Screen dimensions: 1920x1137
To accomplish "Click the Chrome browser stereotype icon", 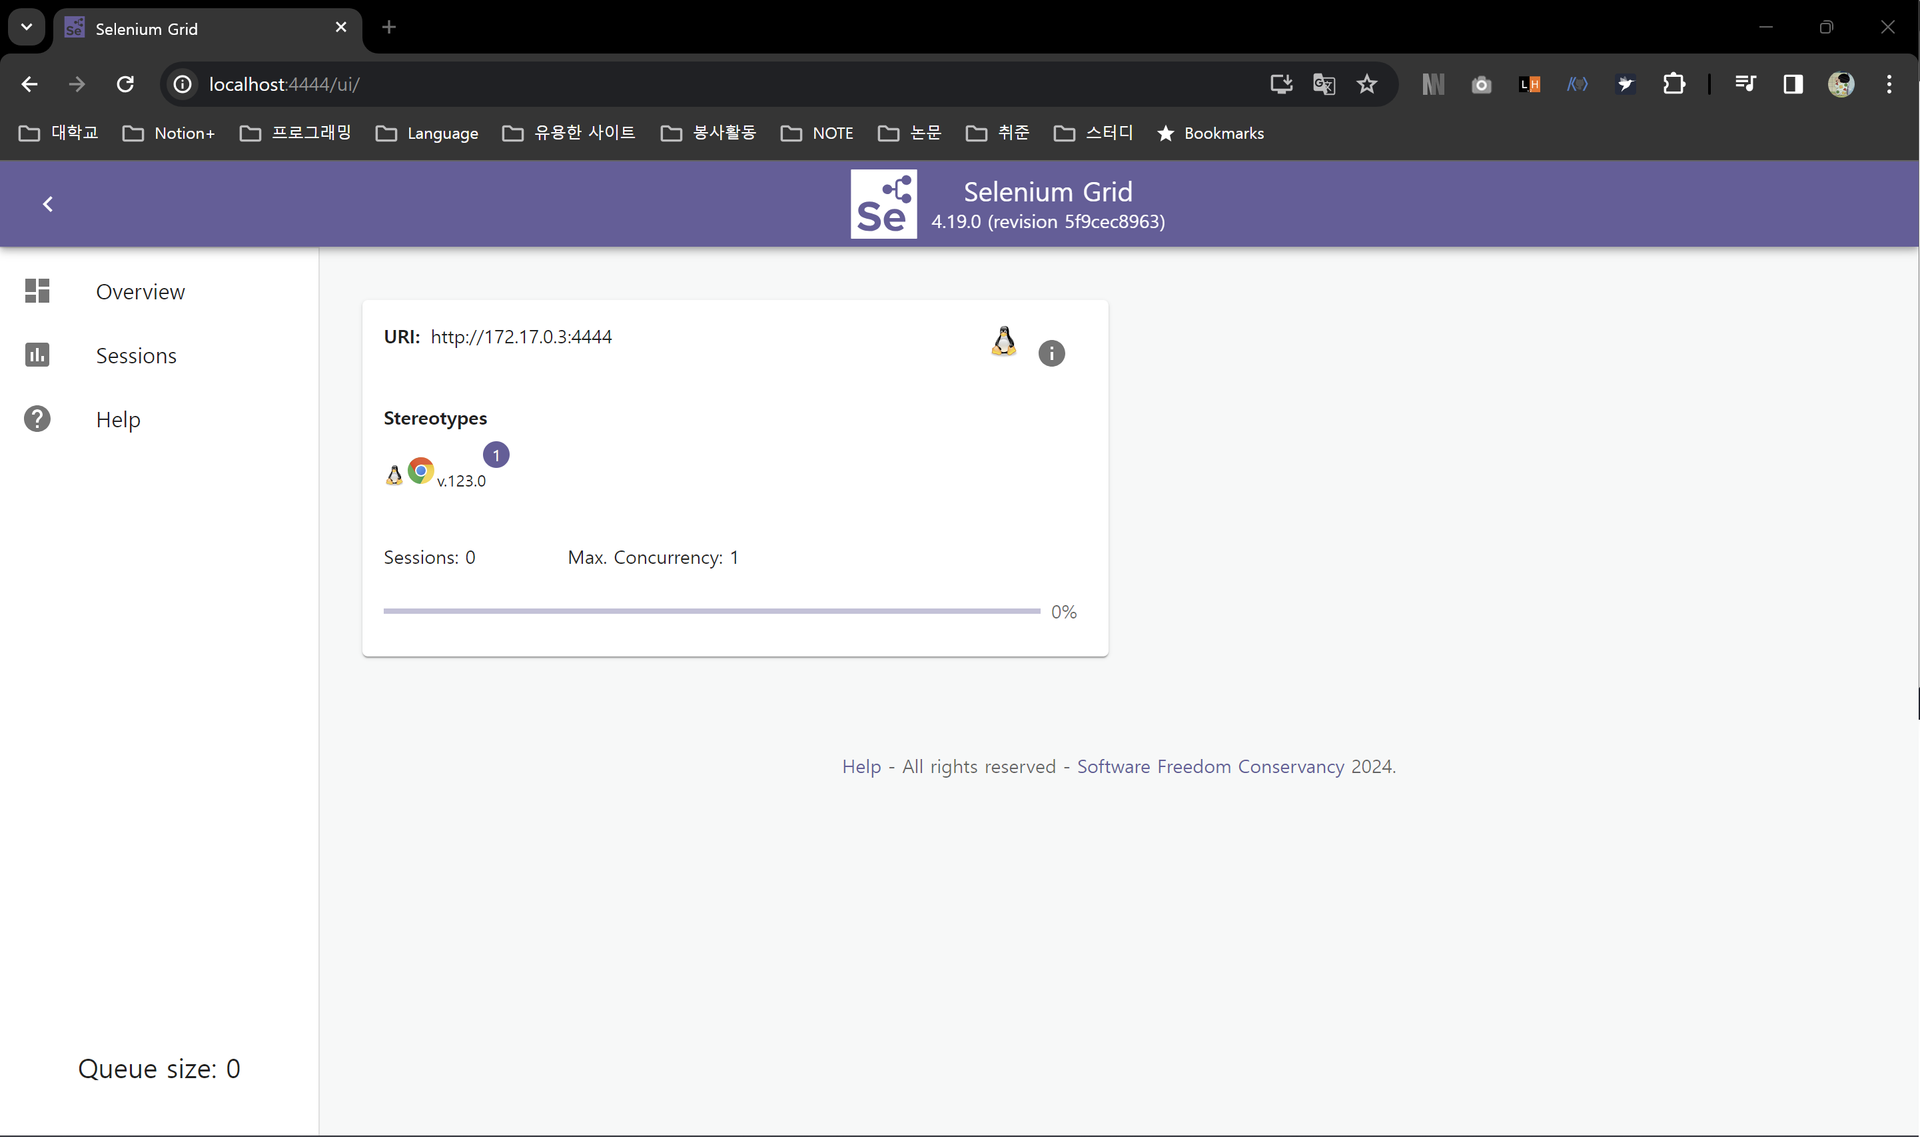I will (x=421, y=471).
